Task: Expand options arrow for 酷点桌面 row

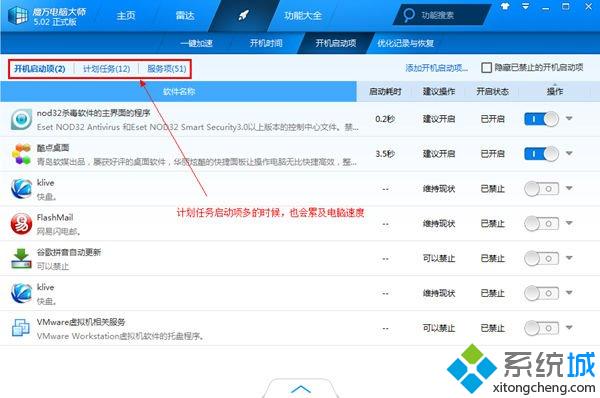Action: [x=569, y=153]
